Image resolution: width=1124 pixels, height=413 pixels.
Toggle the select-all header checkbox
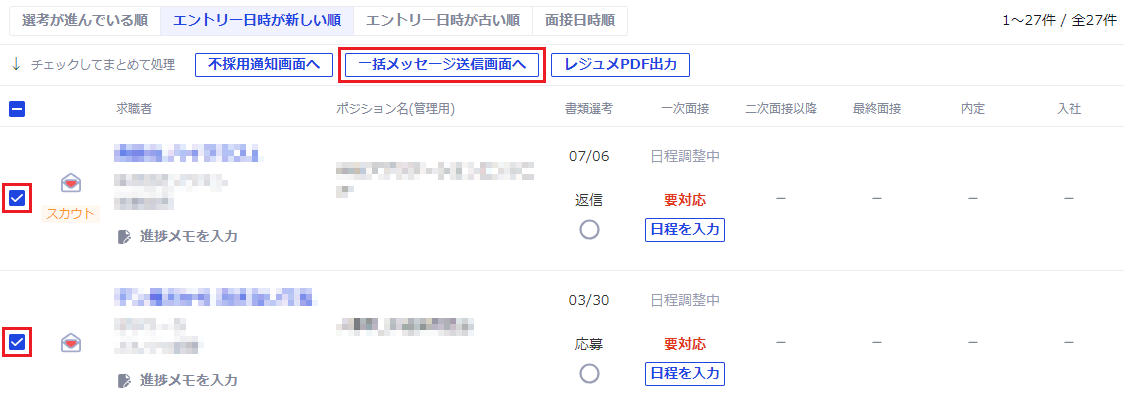pos(17,108)
